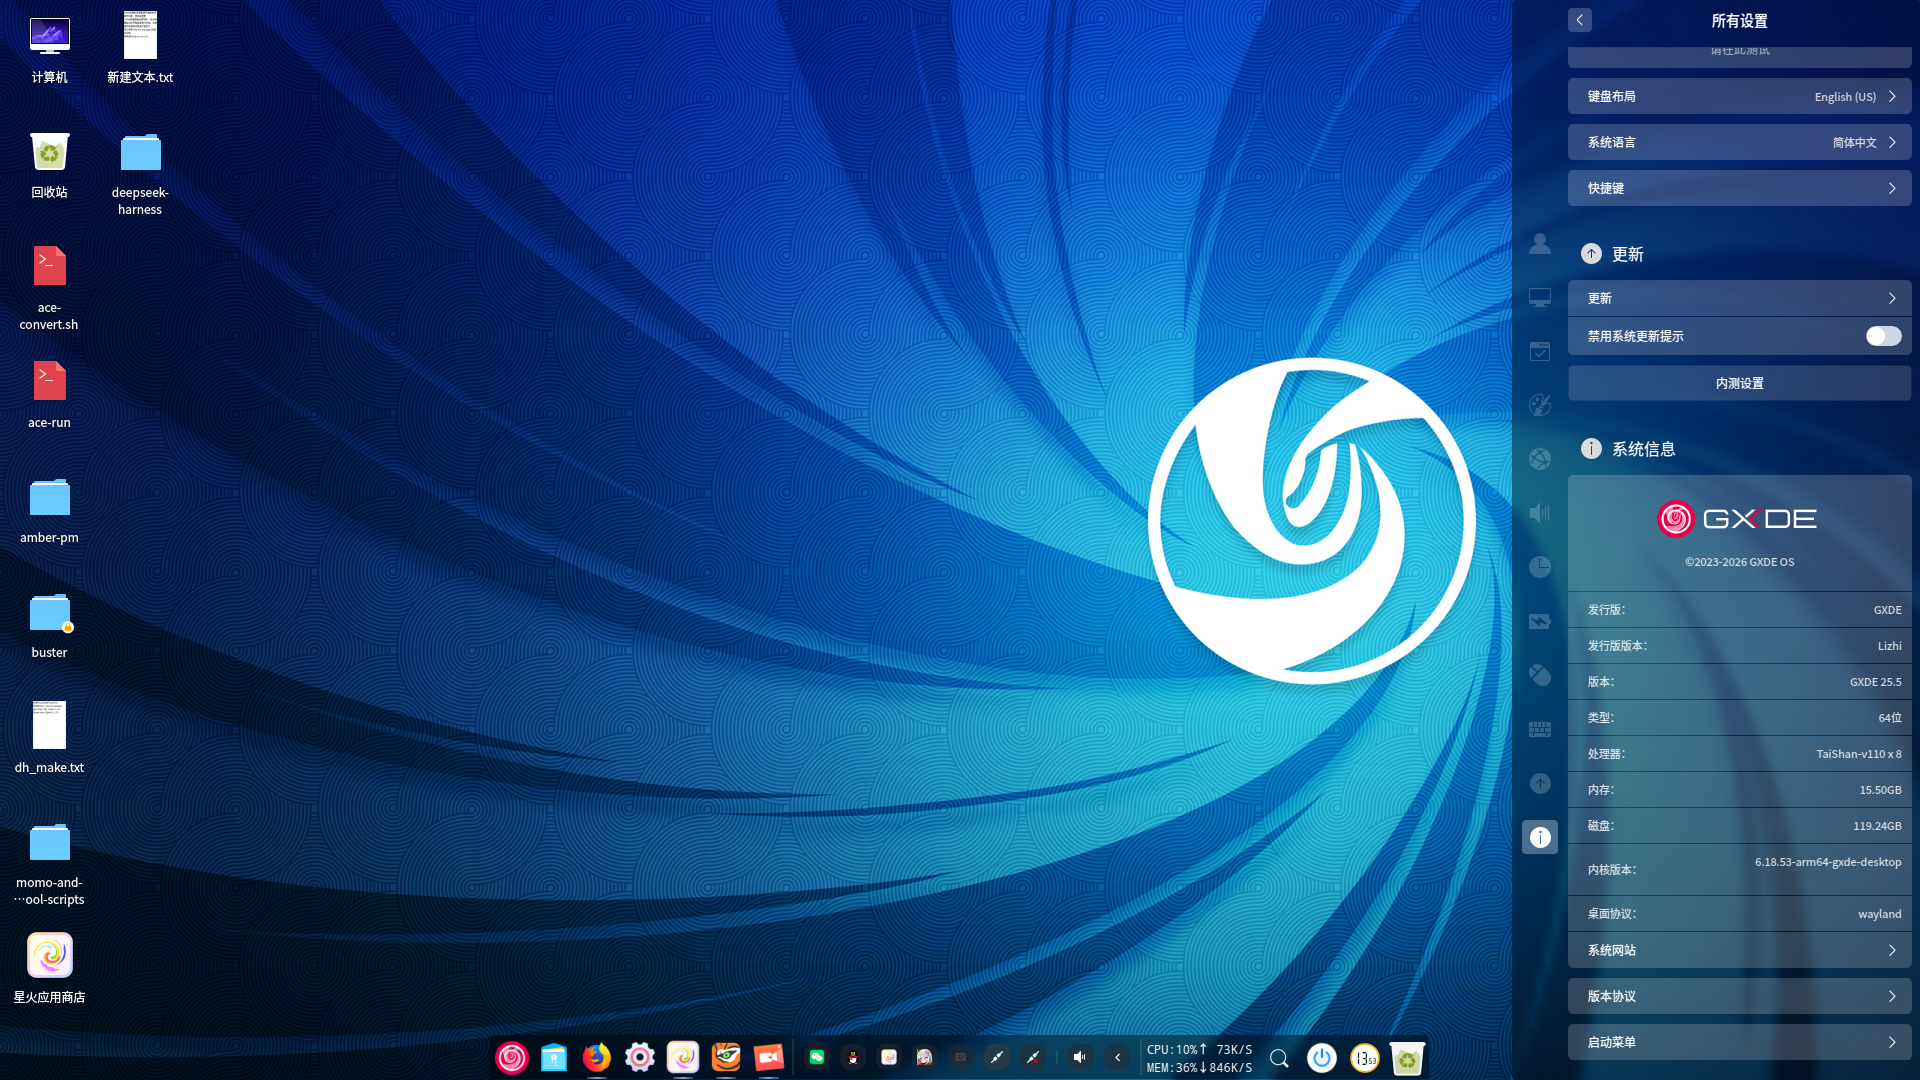
Task: Collapse tray icons with dock arrow
Action: click(1118, 1057)
